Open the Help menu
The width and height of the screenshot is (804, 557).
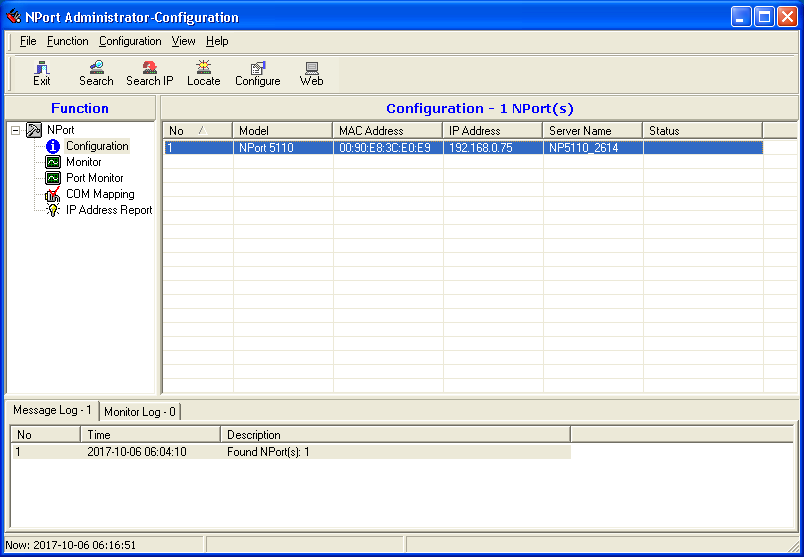point(217,41)
